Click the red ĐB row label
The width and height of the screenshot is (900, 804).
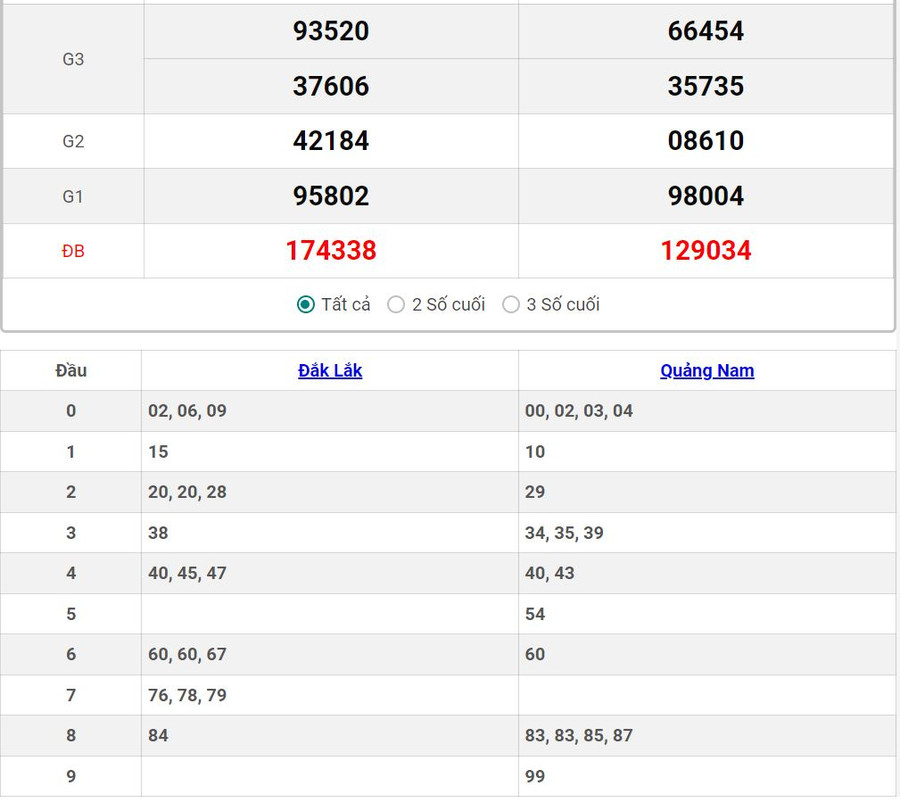(x=73, y=252)
